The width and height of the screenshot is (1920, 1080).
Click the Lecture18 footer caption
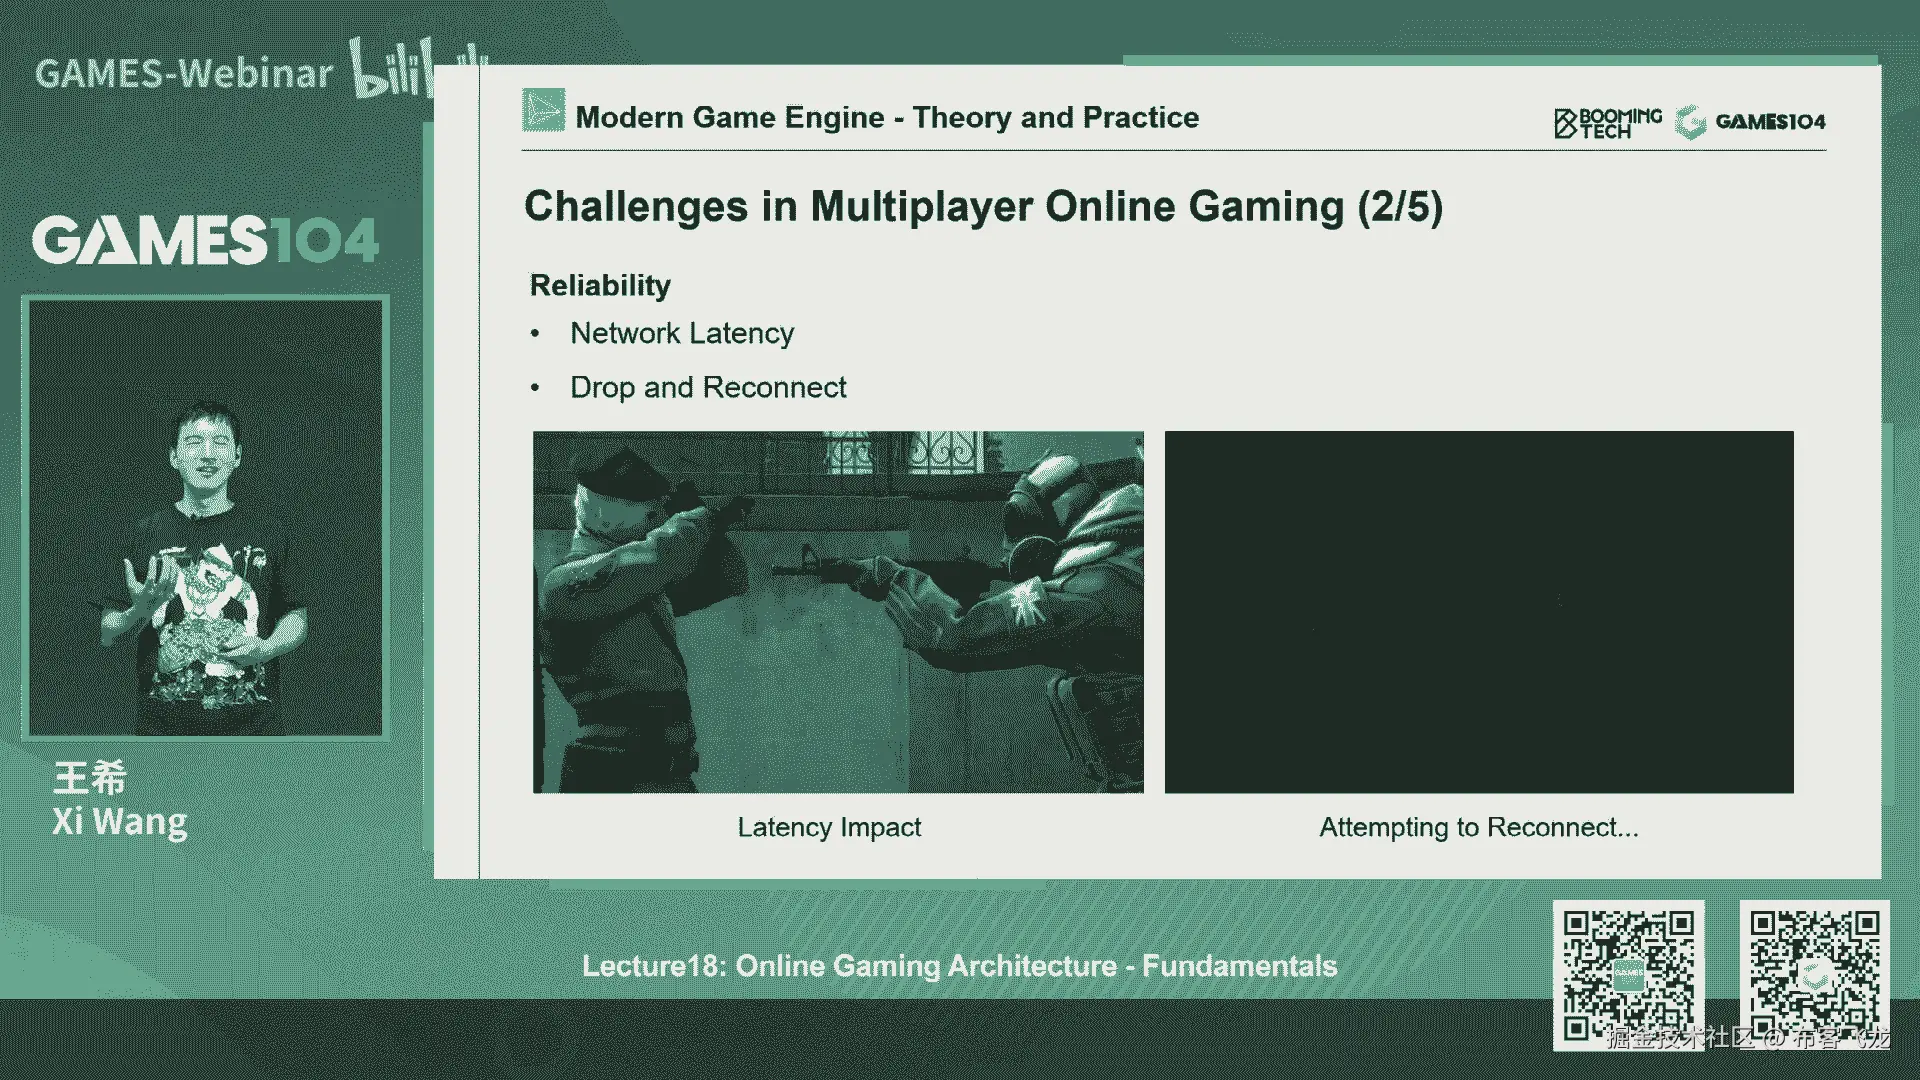[959, 966]
